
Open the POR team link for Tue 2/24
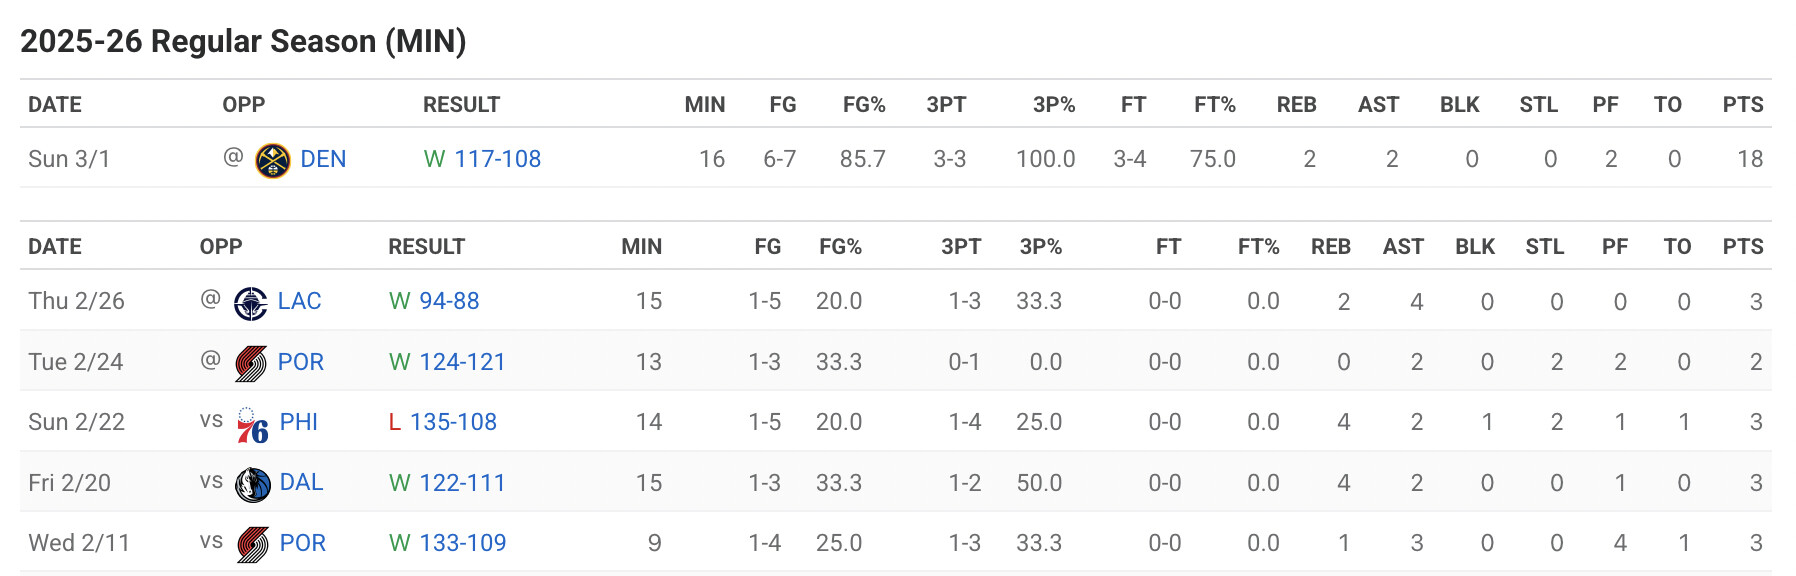[301, 362]
